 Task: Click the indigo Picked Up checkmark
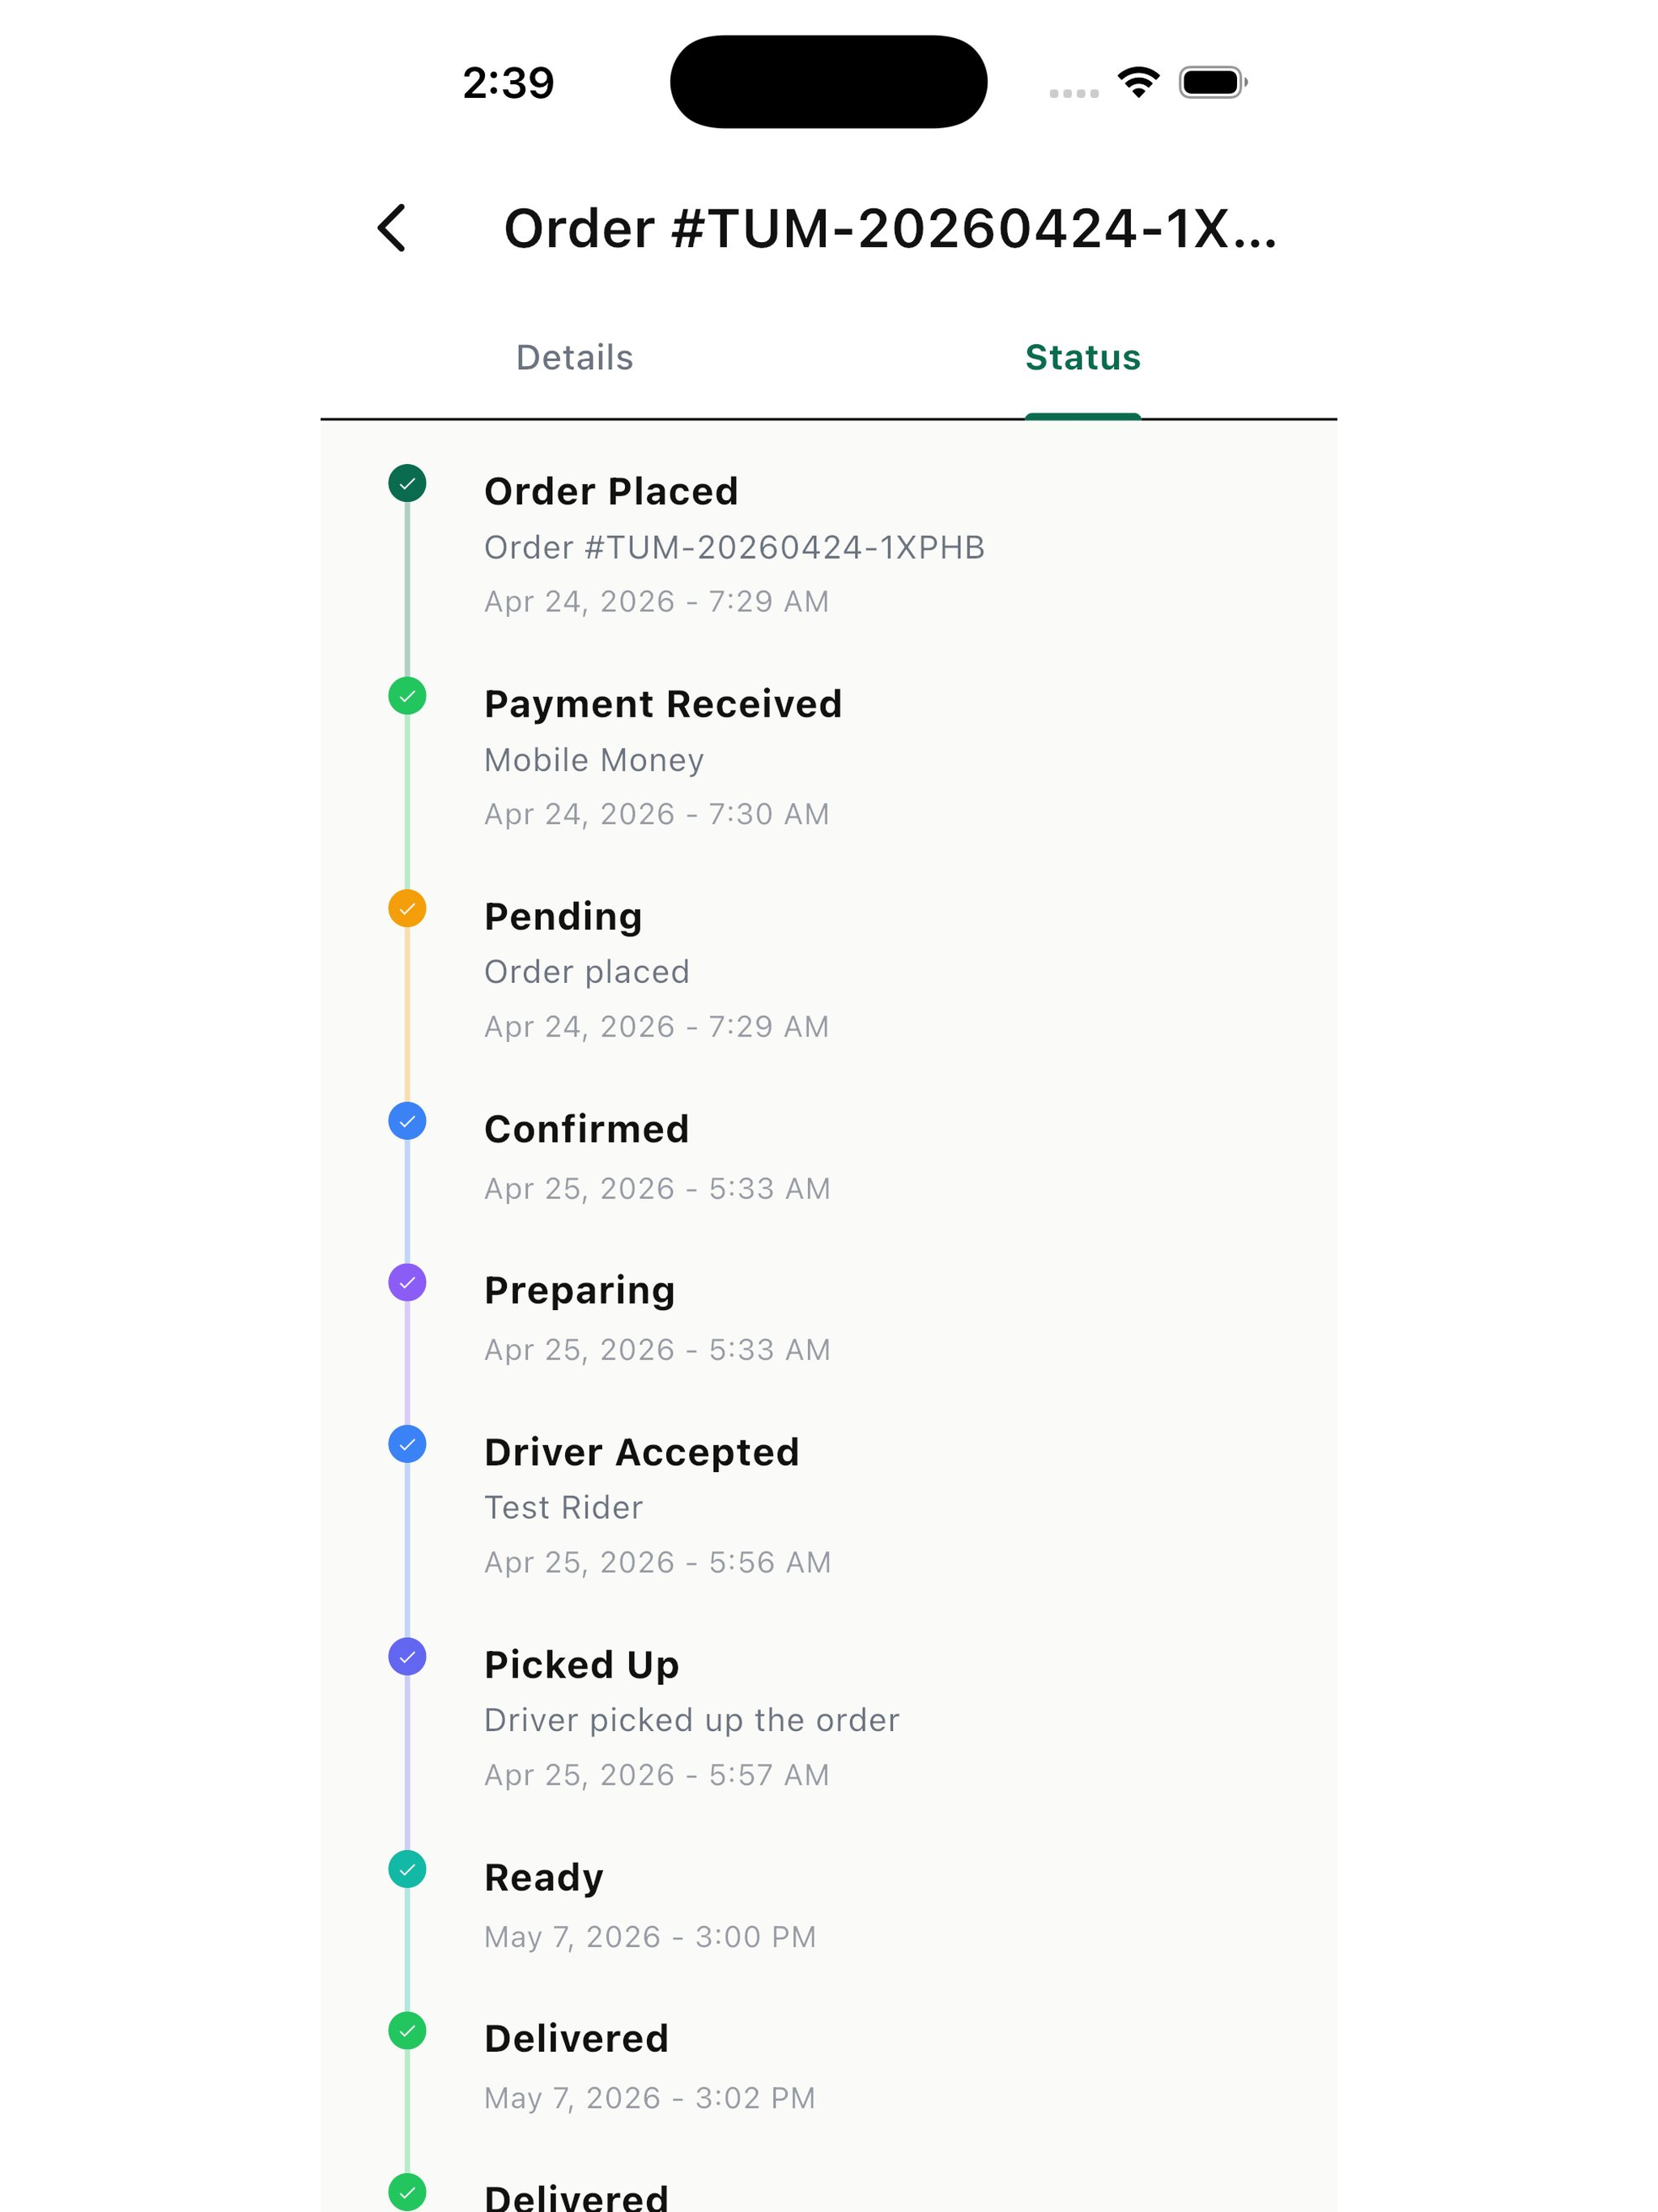point(407,1657)
